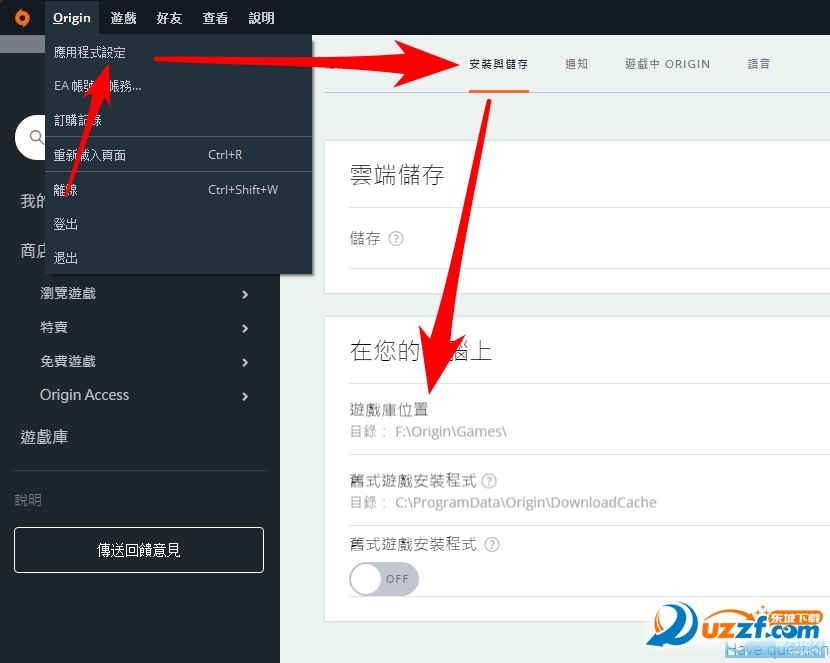Viewport: 830px width, 663px height.
Task: Open the Origin menu
Action: pyautogui.click(x=72, y=18)
